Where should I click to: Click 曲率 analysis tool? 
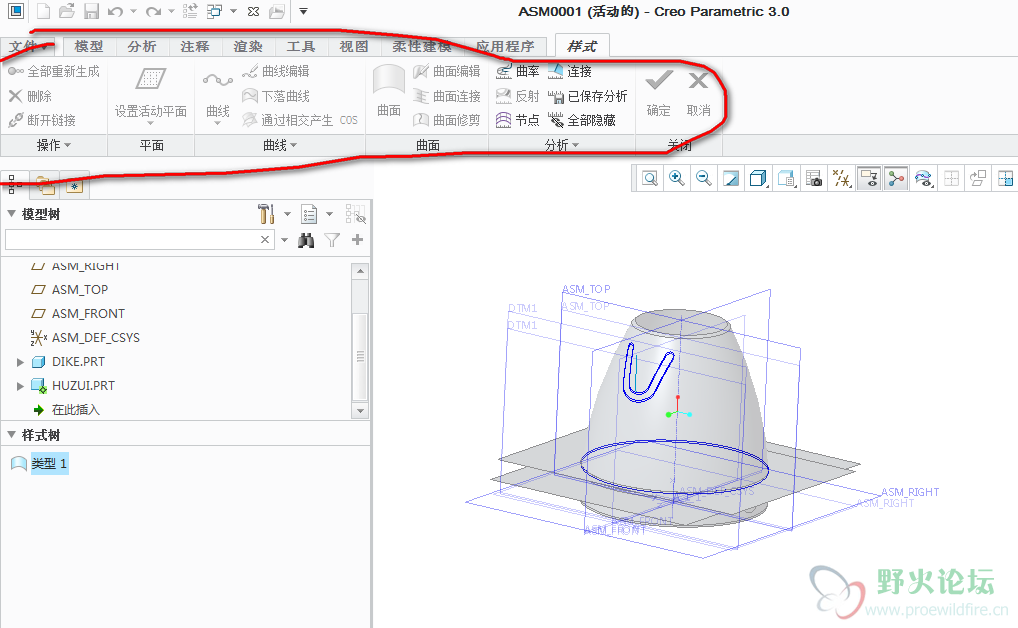click(517, 71)
